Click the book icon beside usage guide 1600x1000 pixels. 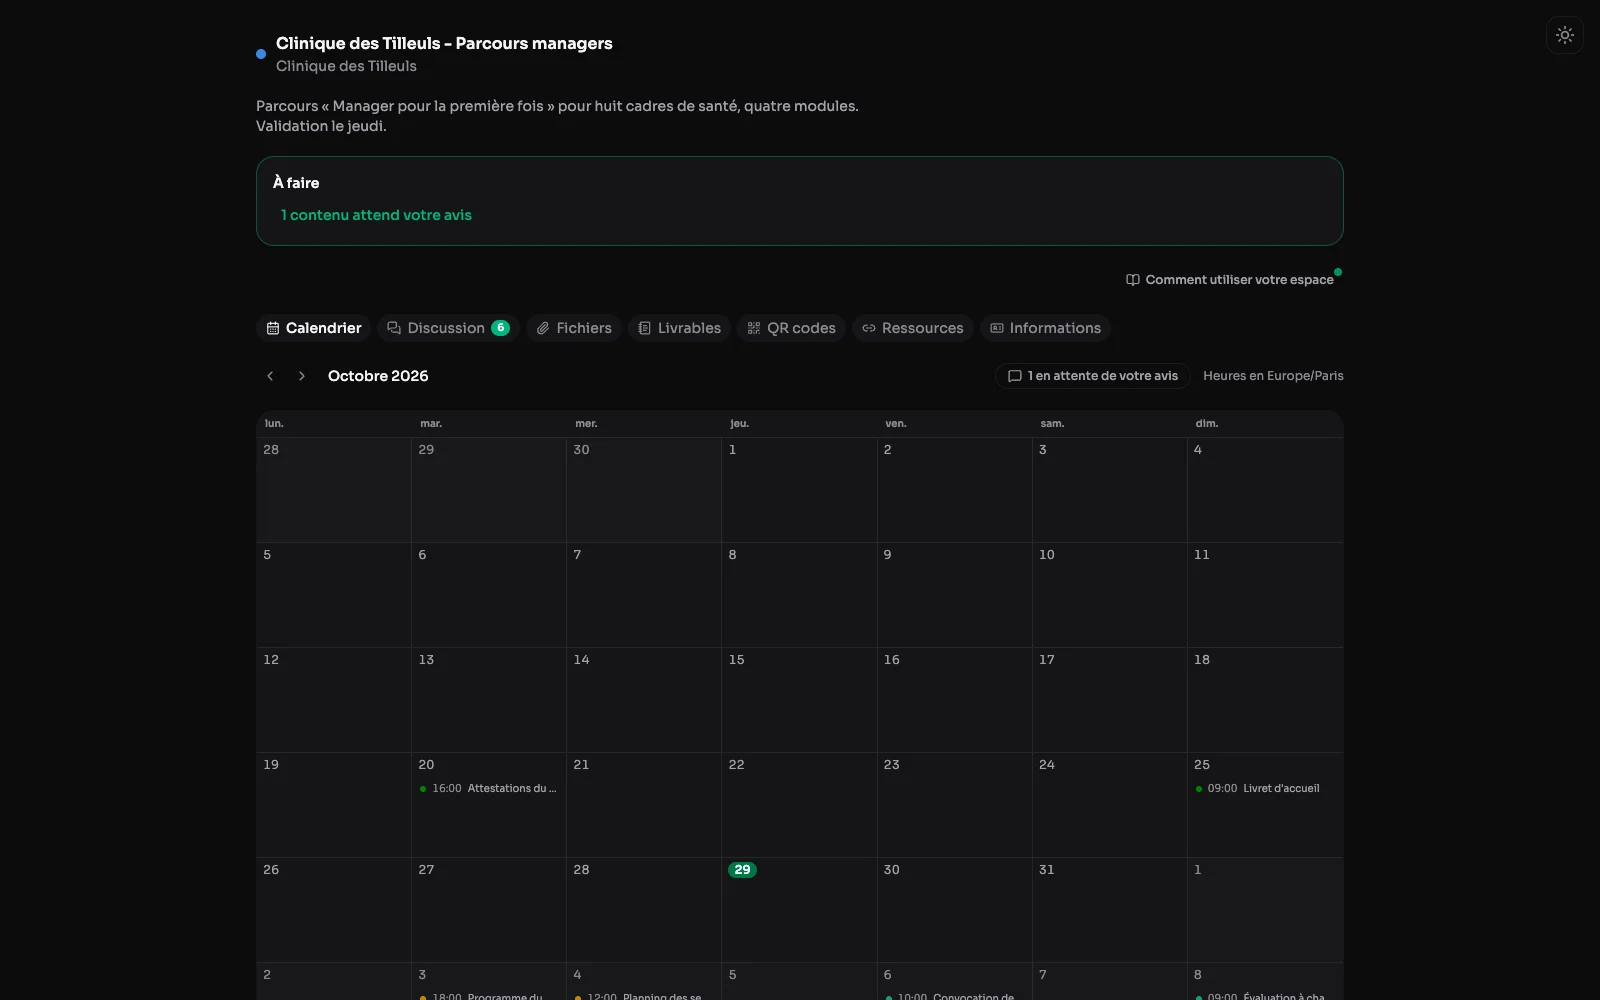(x=1133, y=280)
